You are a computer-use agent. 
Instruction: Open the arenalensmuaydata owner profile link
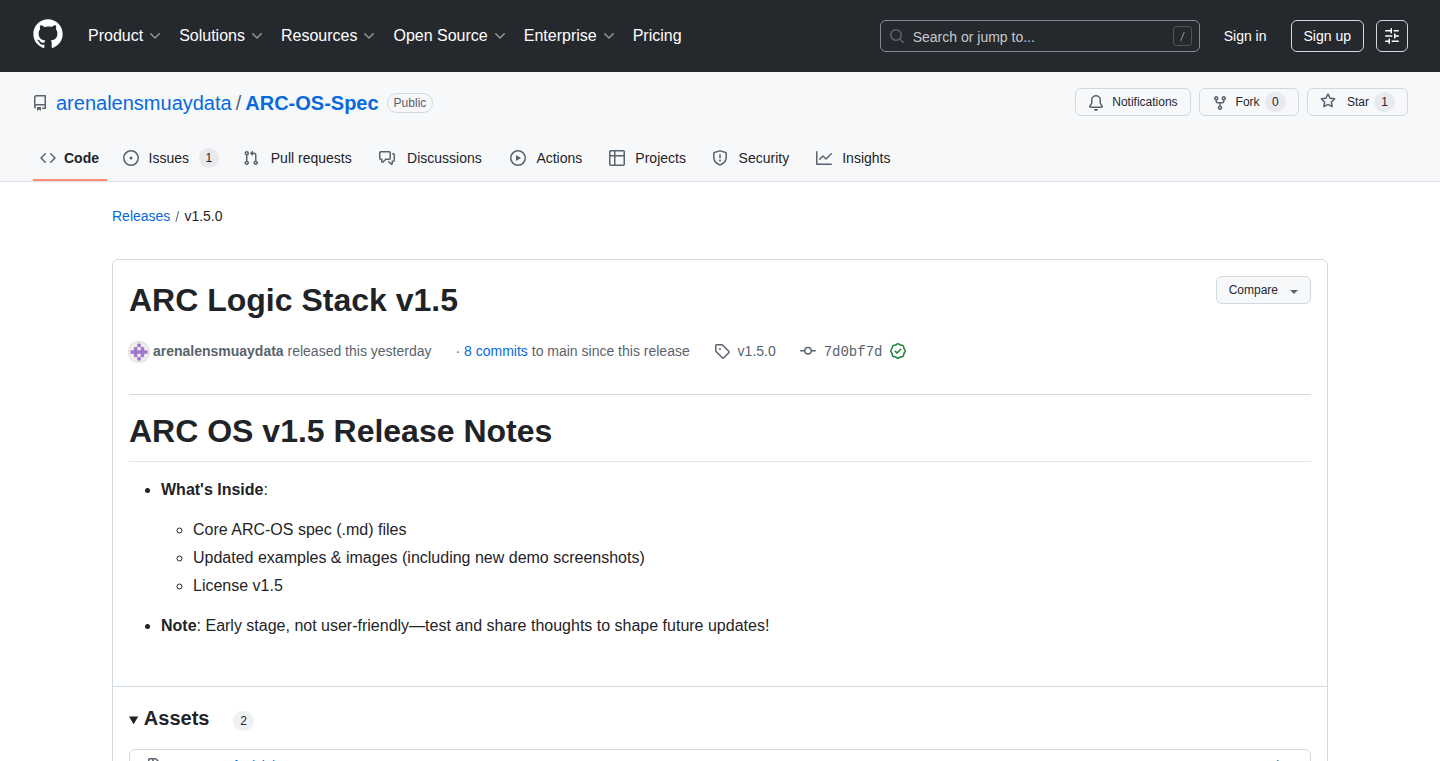coord(144,103)
